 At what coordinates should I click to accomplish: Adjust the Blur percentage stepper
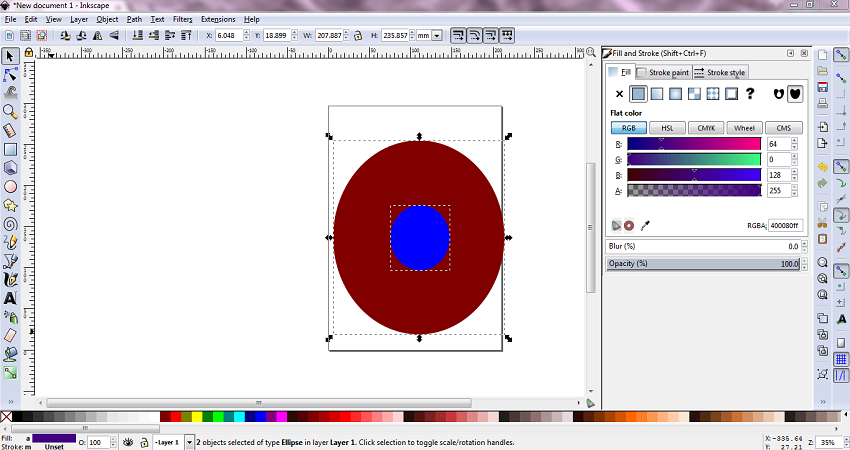(804, 246)
